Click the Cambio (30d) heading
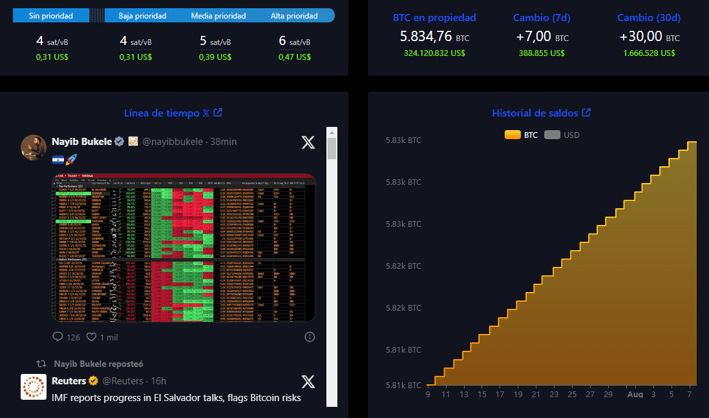The image size is (709, 418). pos(649,18)
